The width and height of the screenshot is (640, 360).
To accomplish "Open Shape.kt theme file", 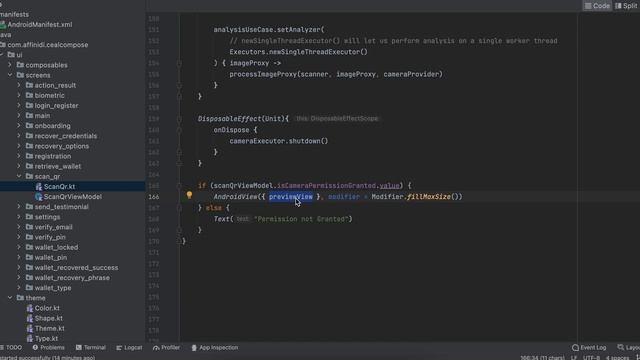I will point(49,318).
